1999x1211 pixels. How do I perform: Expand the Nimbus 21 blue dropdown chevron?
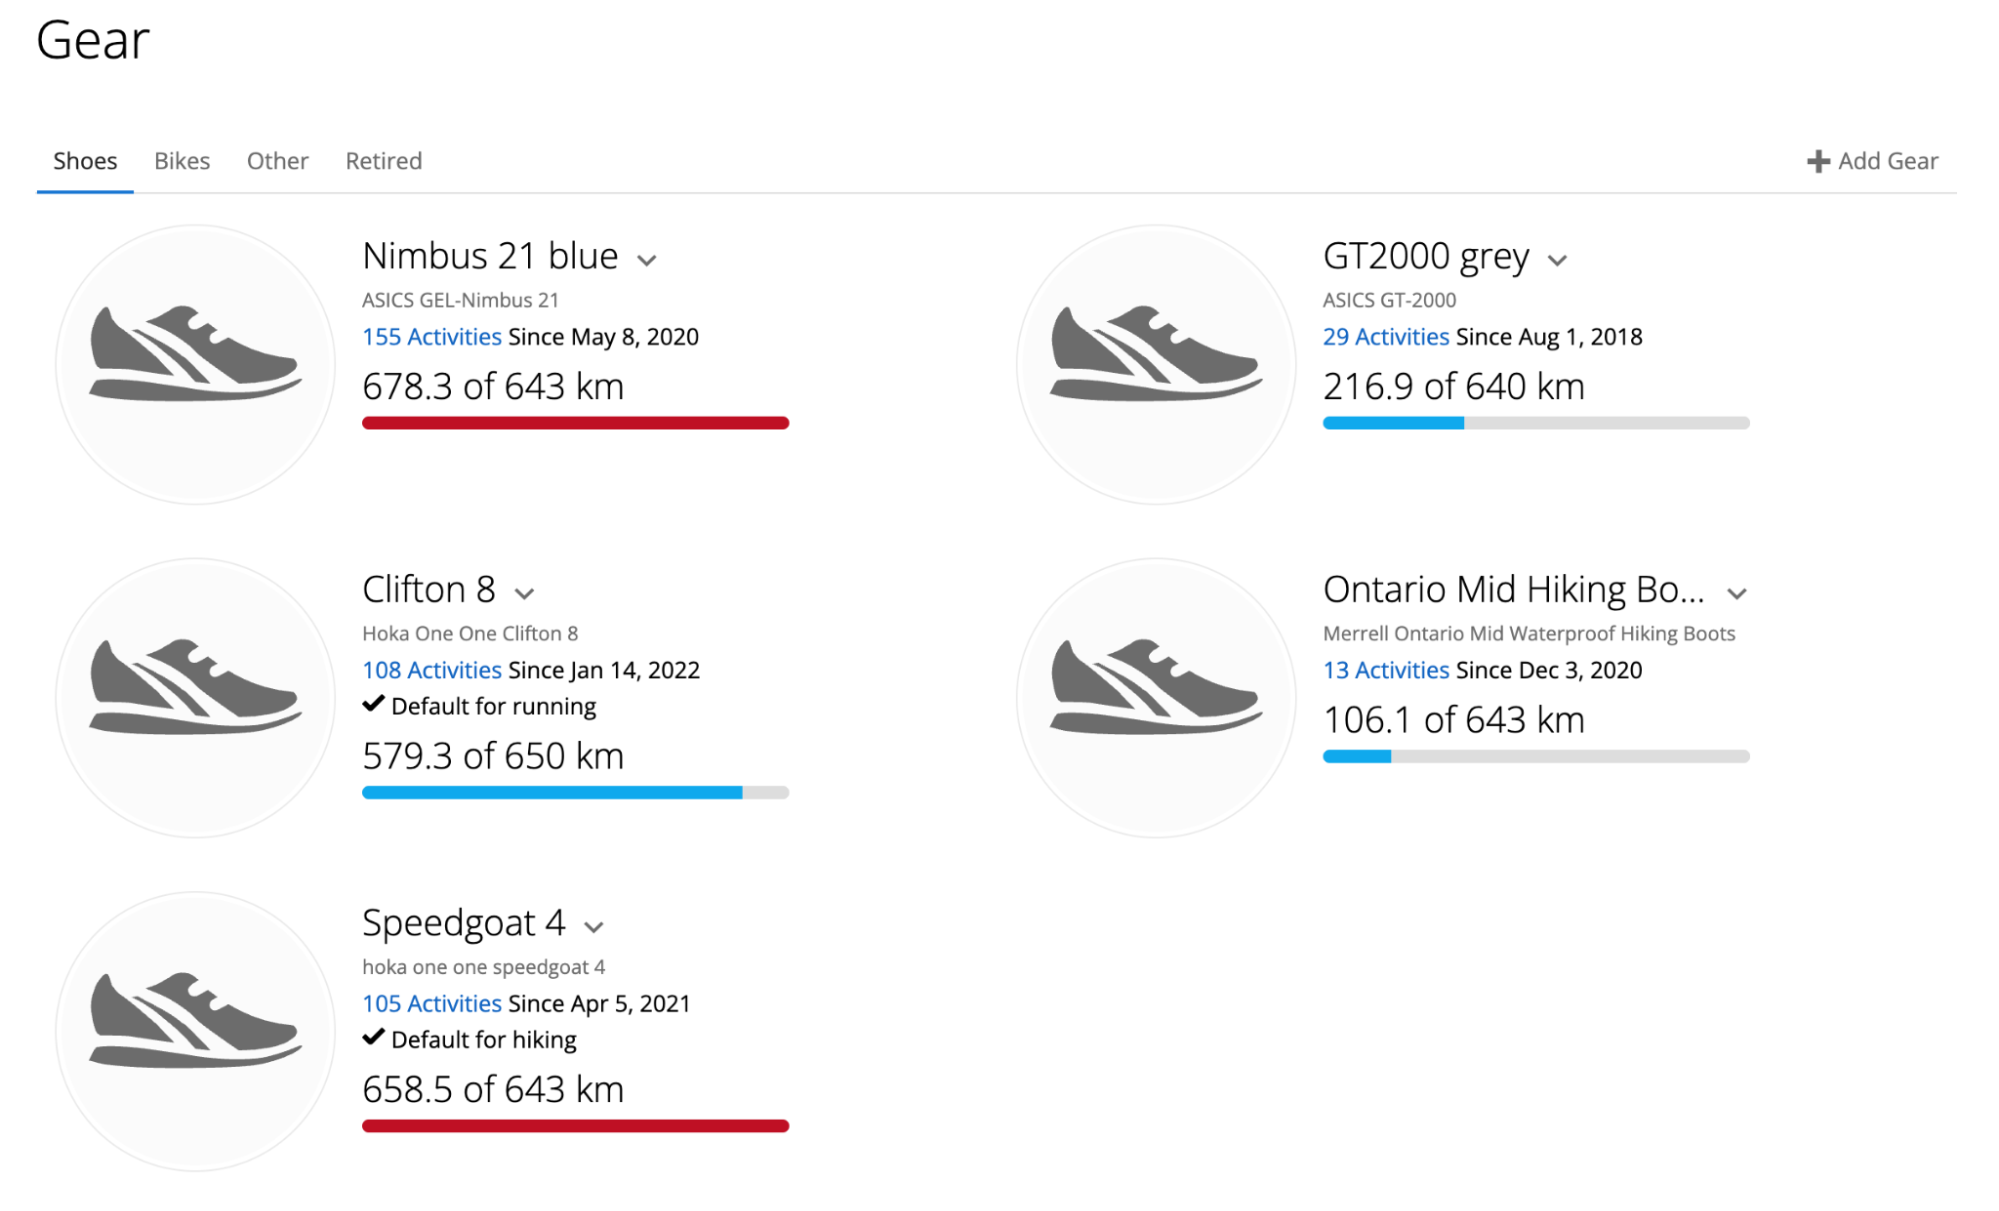(x=647, y=260)
